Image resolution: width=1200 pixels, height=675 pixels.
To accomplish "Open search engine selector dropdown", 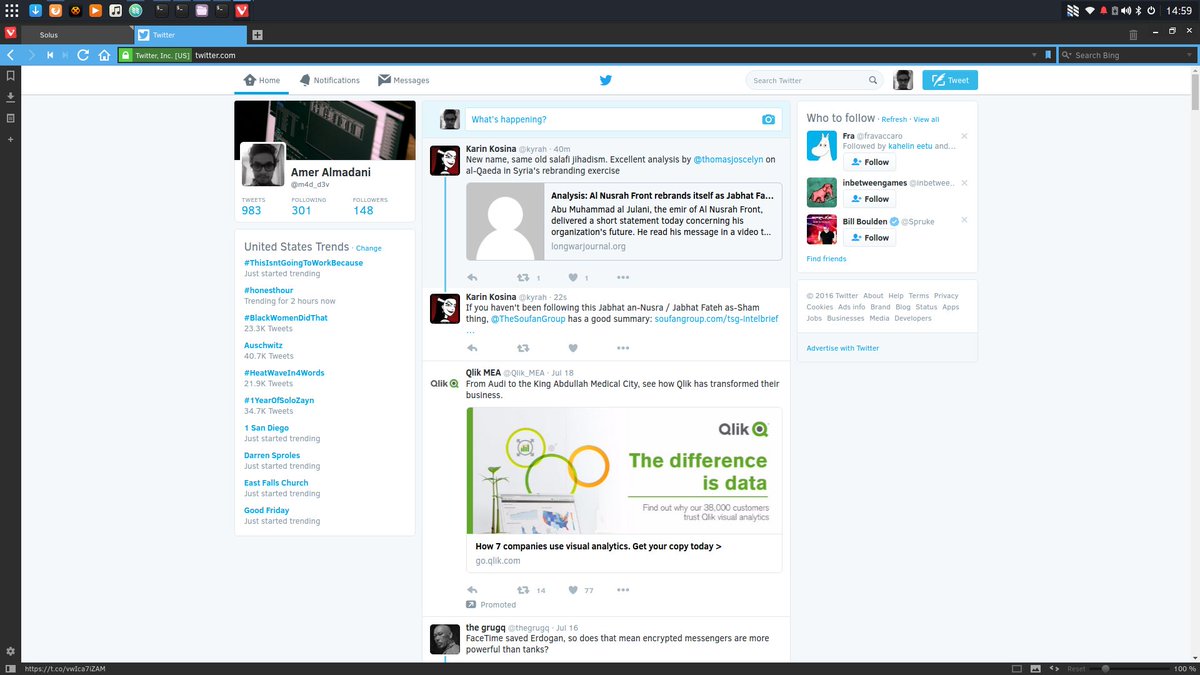I will (1067, 55).
